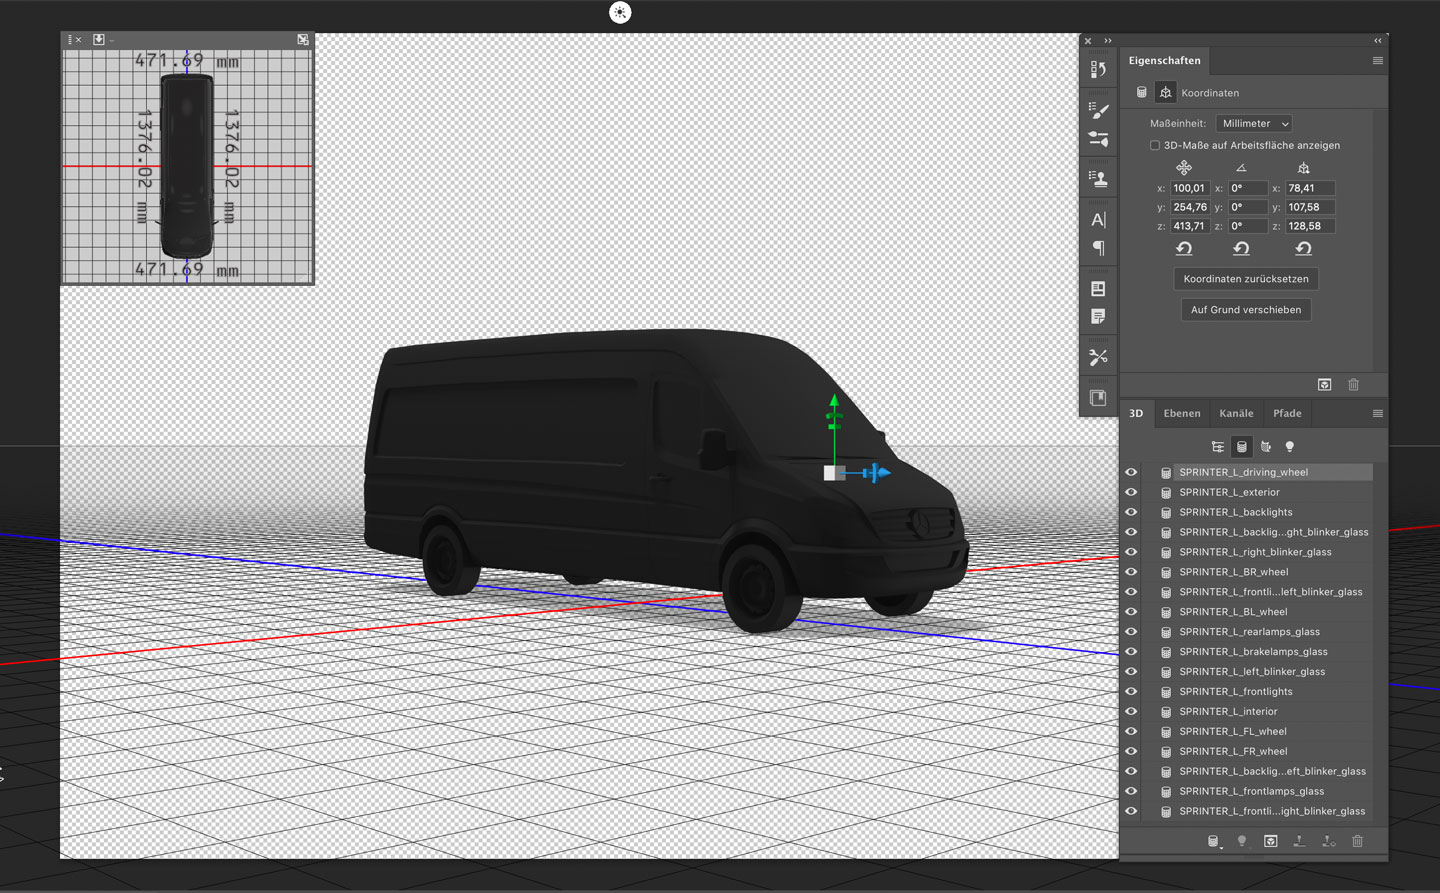Open the Character panel icon
This screenshot has height=893, width=1440.
pos(1098,220)
